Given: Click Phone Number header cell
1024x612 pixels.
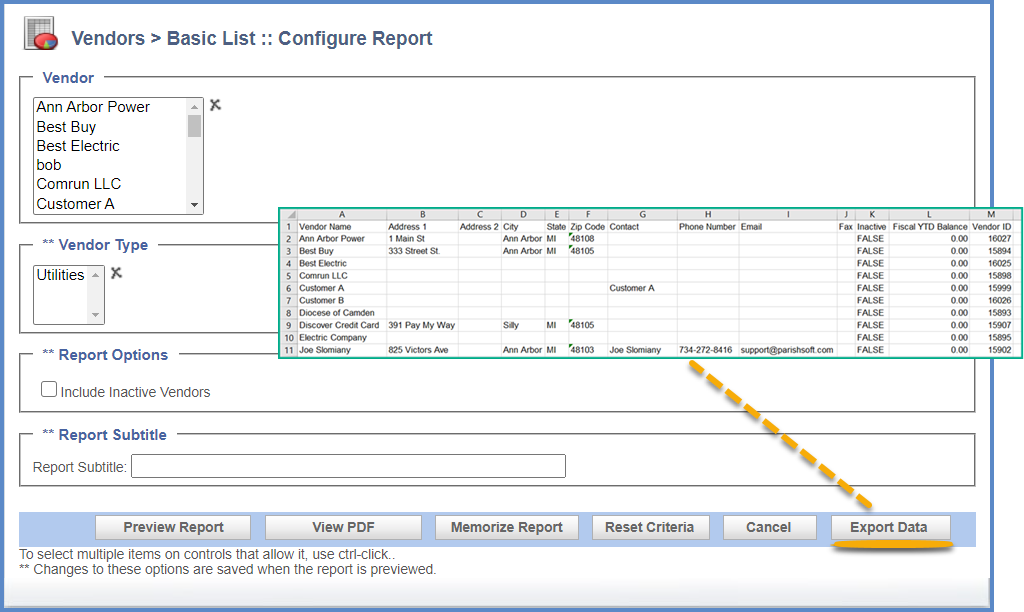Looking at the screenshot, I should point(708,227).
